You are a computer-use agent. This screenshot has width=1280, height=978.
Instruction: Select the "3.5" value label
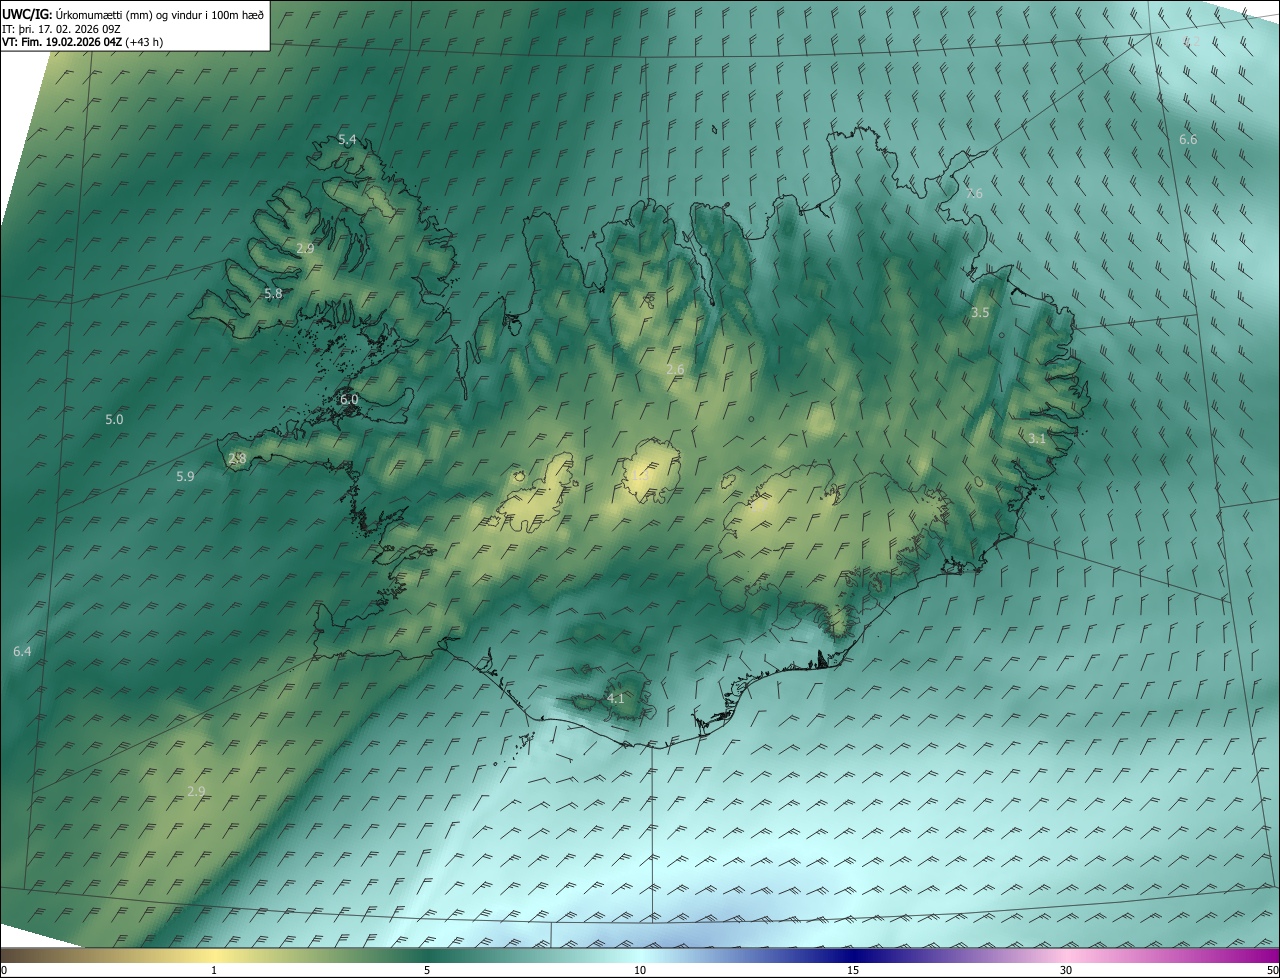pyautogui.click(x=980, y=313)
